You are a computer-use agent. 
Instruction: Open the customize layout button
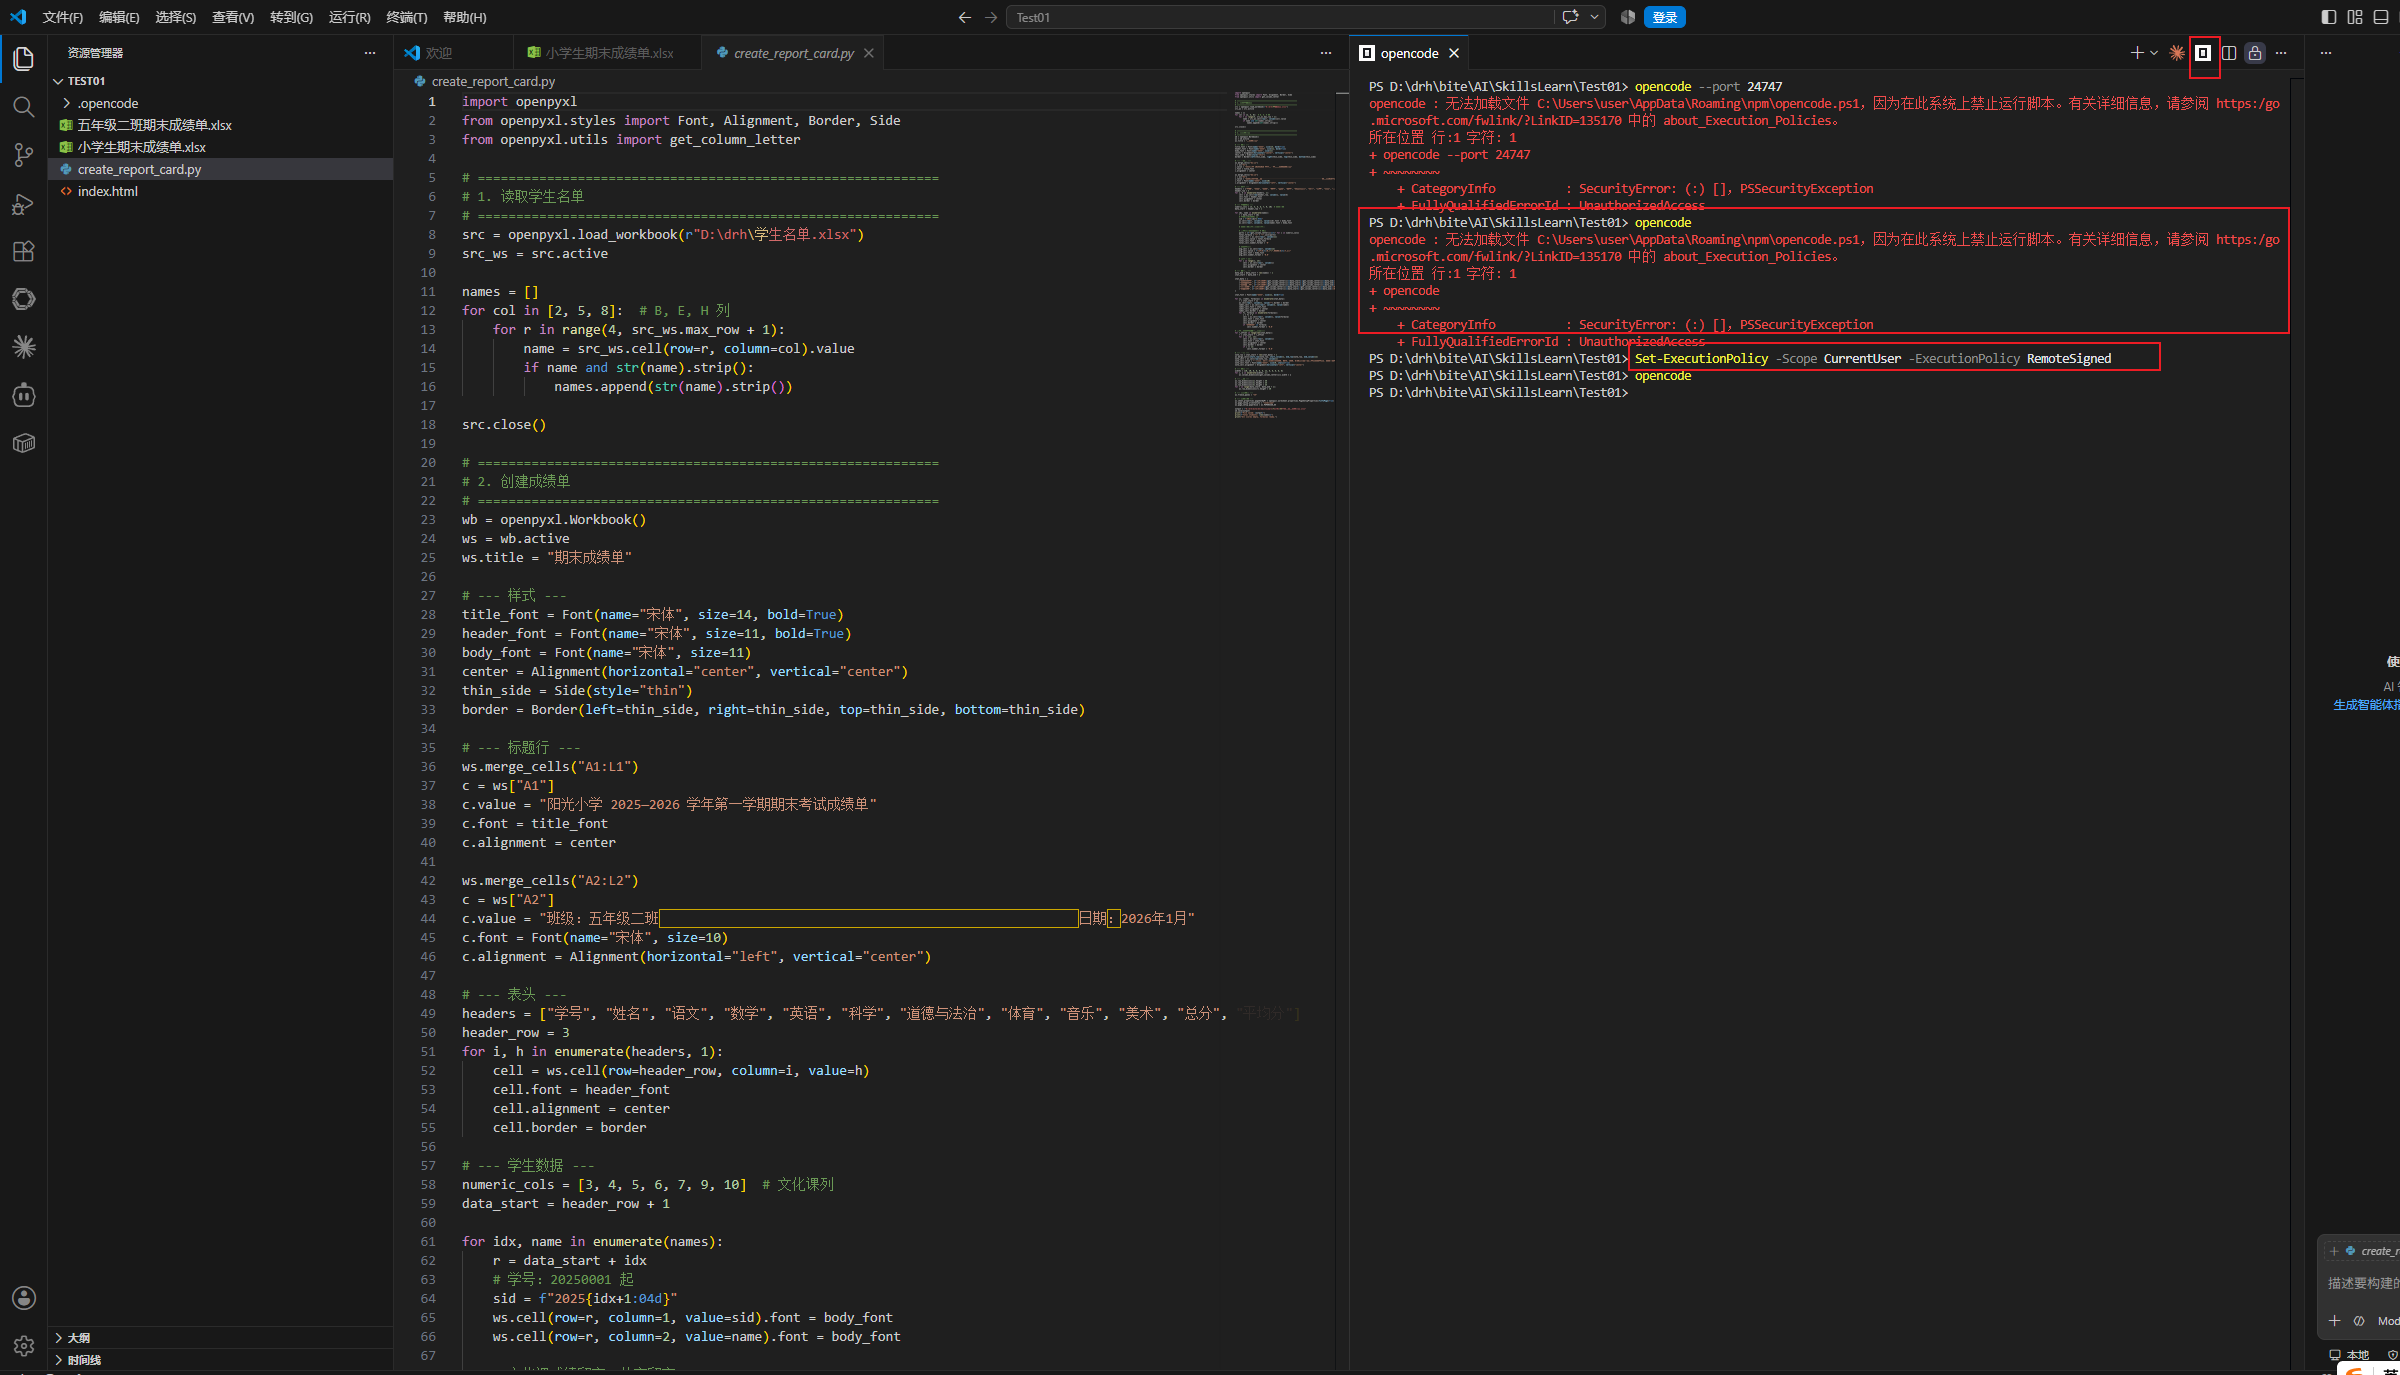pyautogui.click(x=2355, y=17)
